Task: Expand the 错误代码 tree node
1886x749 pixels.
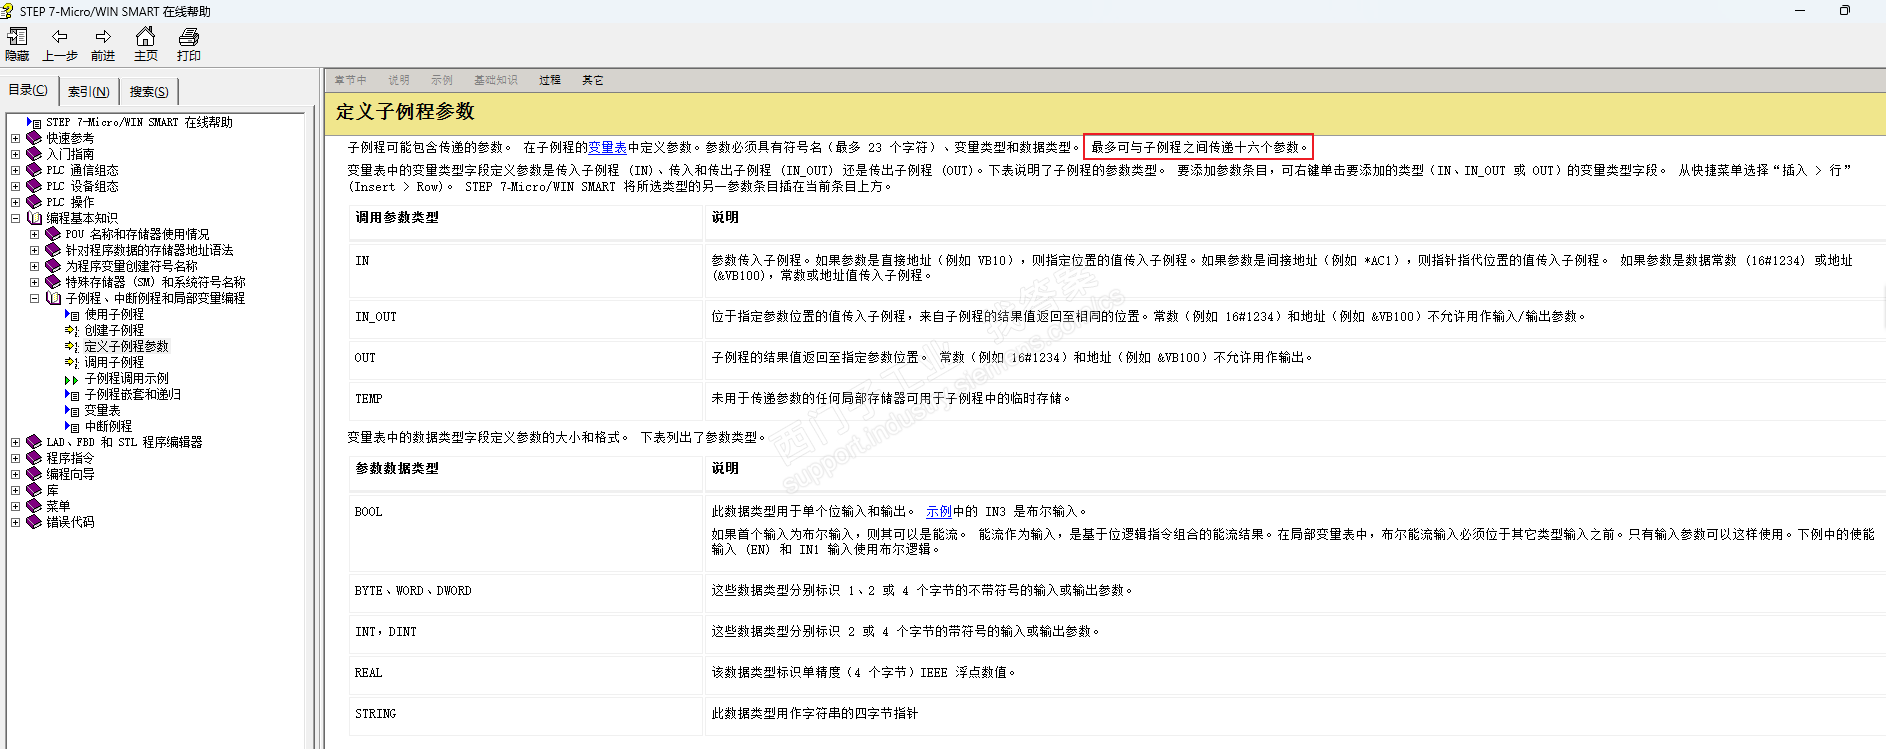Action: (15, 522)
